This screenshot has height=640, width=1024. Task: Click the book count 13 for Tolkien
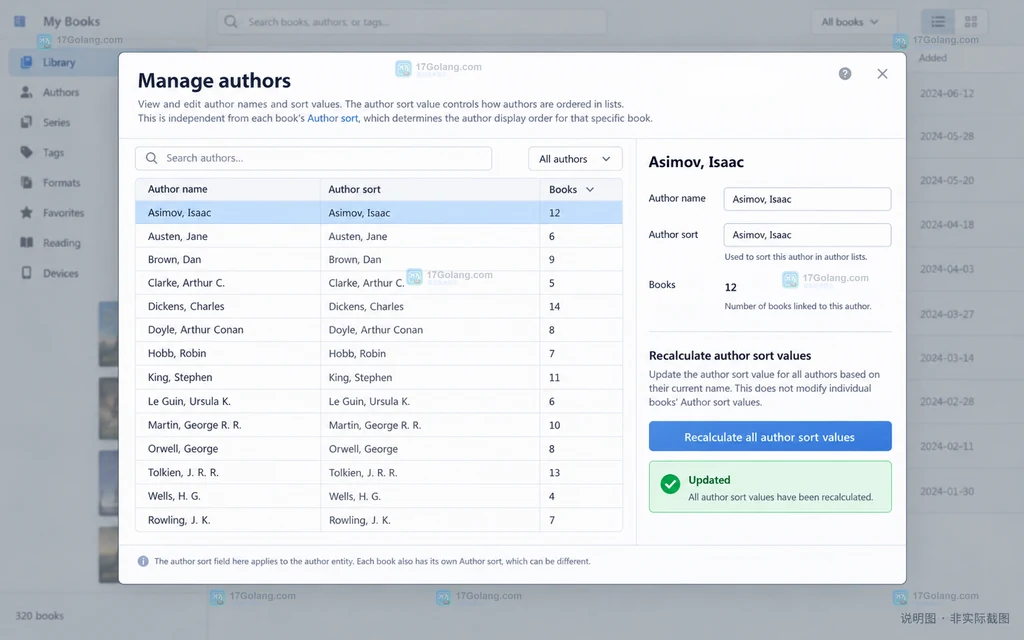click(x=554, y=472)
